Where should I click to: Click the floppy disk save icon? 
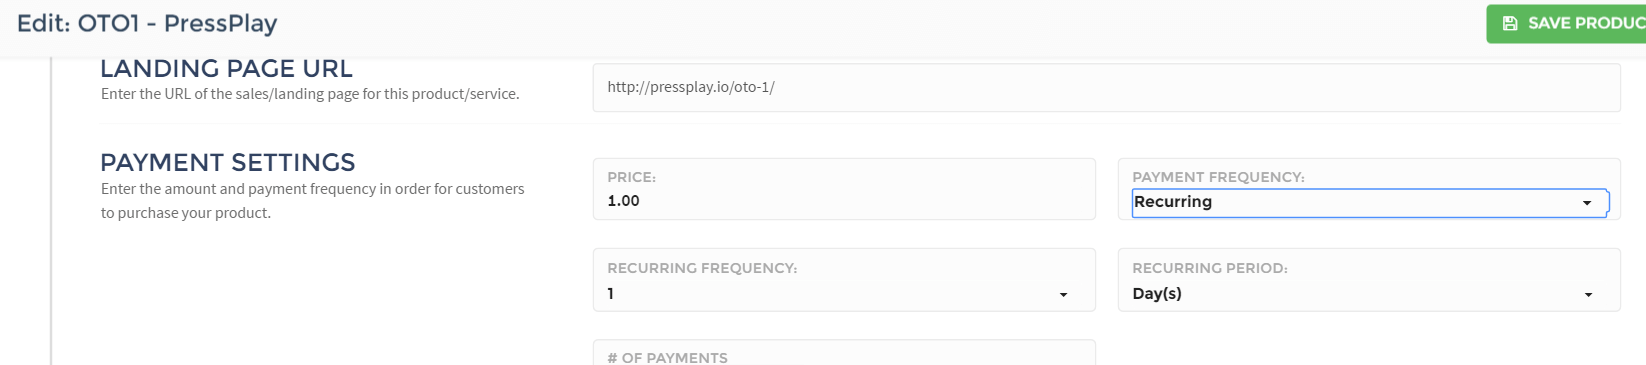(1510, 23)
